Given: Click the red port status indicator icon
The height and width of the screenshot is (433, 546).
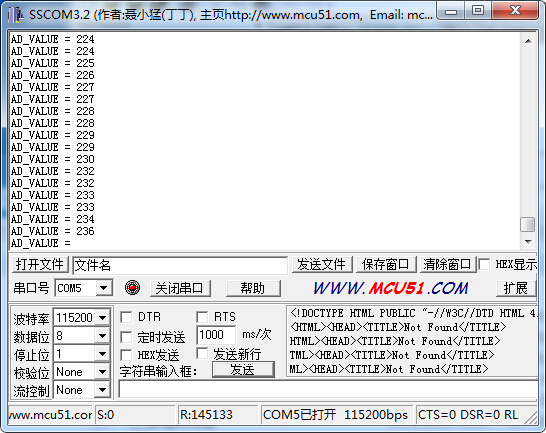Looking at the screenshot, I should point(132,288).
